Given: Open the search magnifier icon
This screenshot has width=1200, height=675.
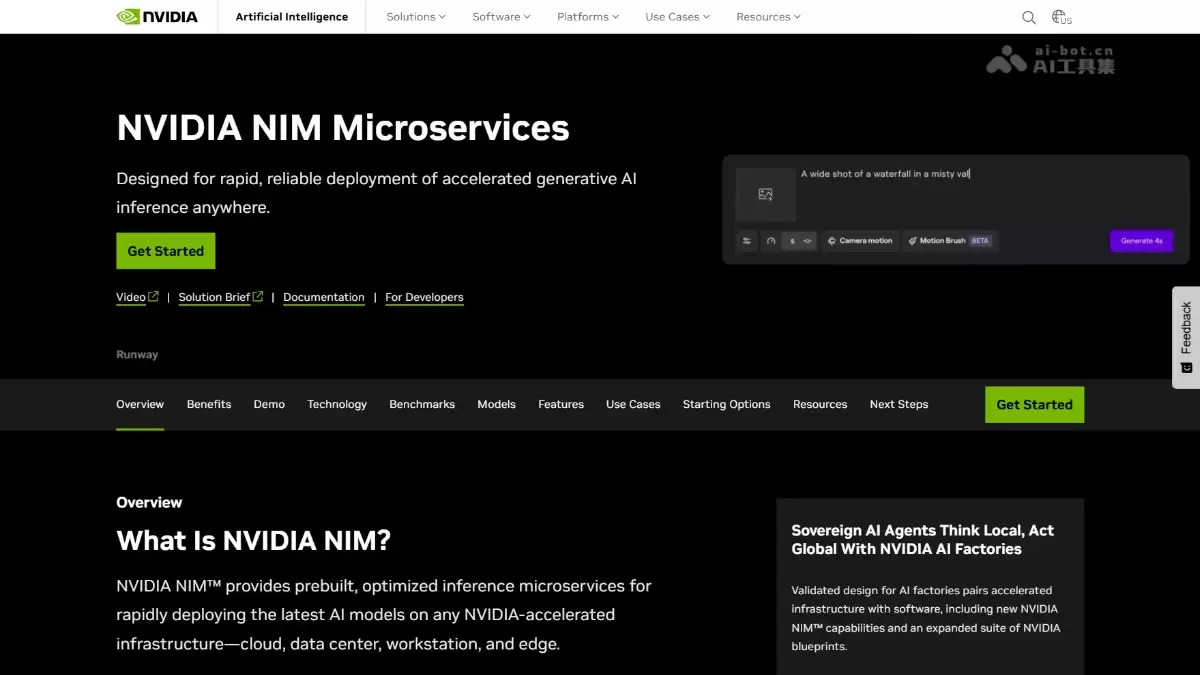Looking at the screenshot, I should (1029, 17).
